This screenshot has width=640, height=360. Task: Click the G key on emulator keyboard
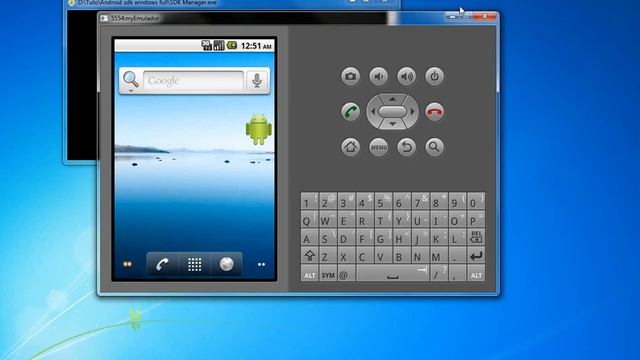pos(383,238)
